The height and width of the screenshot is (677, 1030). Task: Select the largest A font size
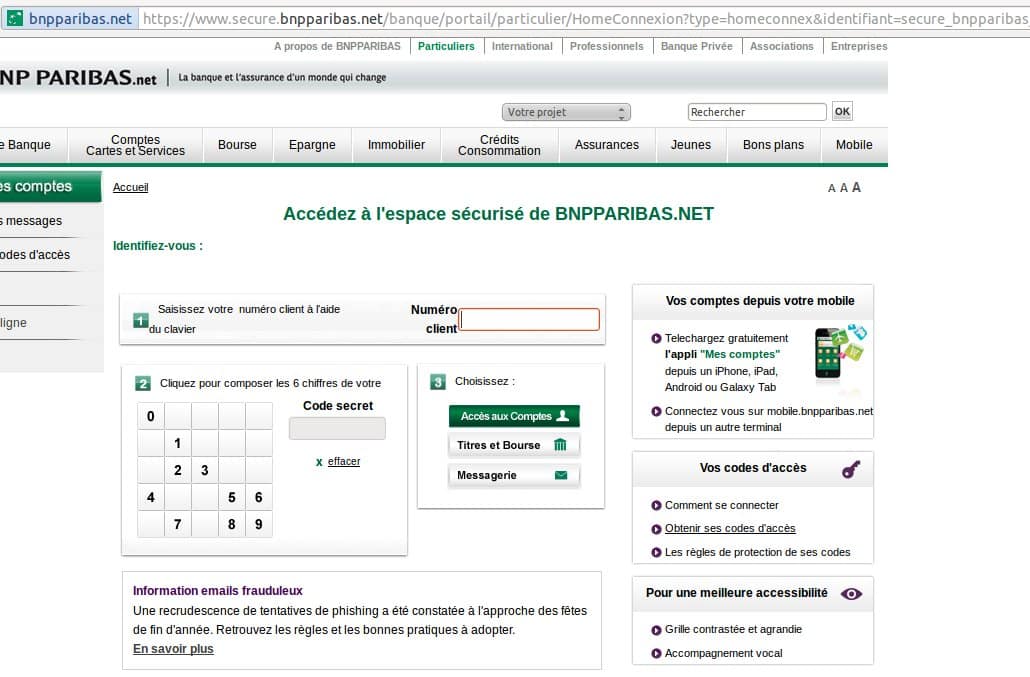pos(856,187)
